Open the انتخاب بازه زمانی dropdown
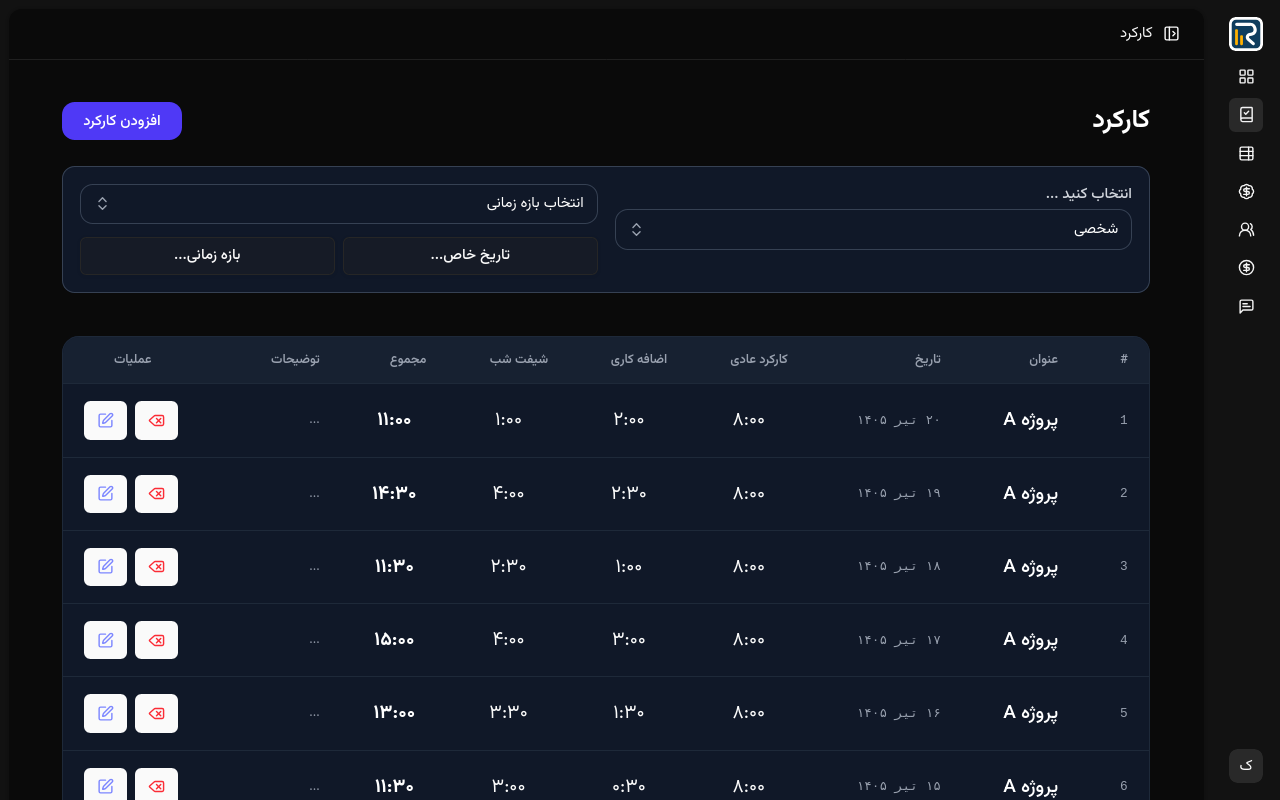Image resolution: width=1280 pixels, height=800 pixels. coord(339,204)
